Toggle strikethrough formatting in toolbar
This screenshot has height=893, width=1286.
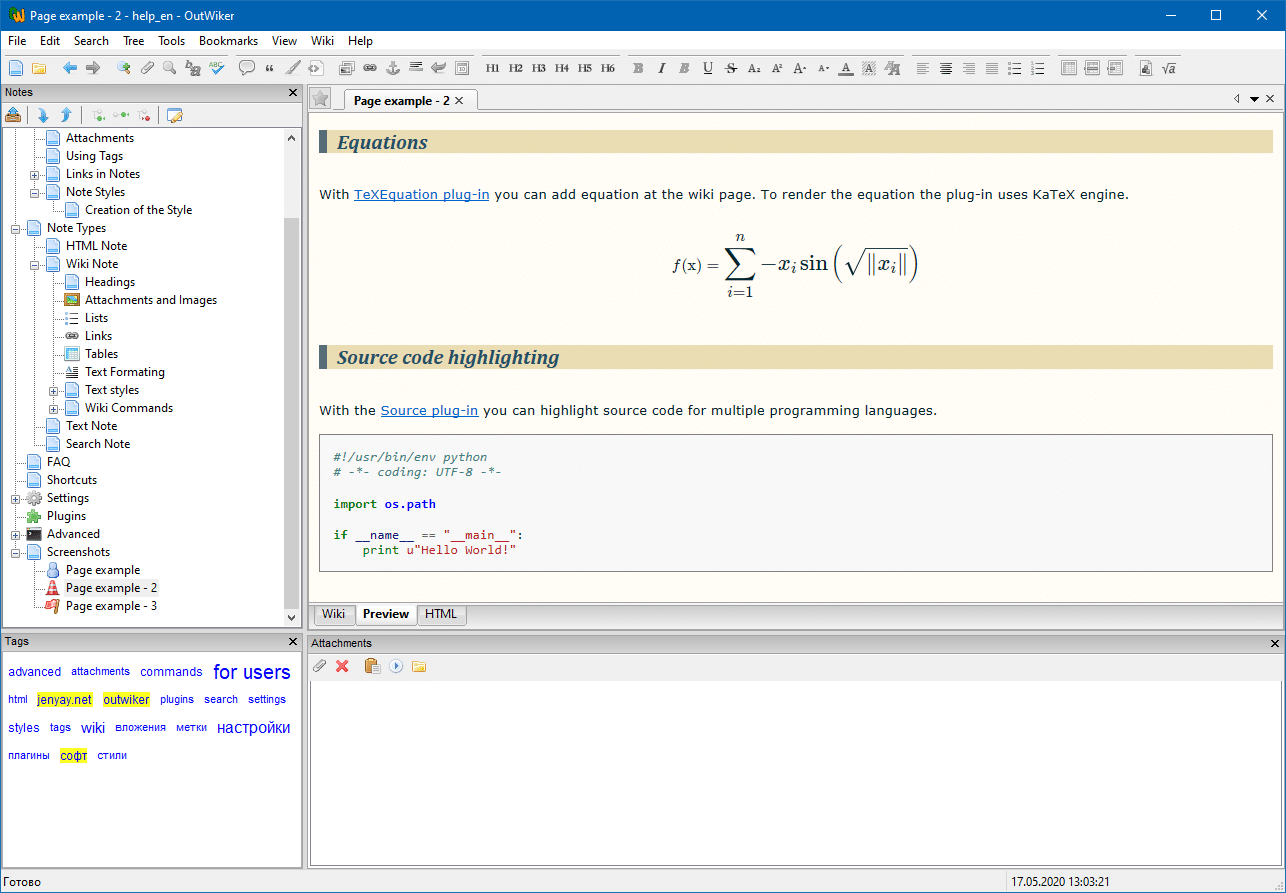pyautogui.click(x=731, y=68)
